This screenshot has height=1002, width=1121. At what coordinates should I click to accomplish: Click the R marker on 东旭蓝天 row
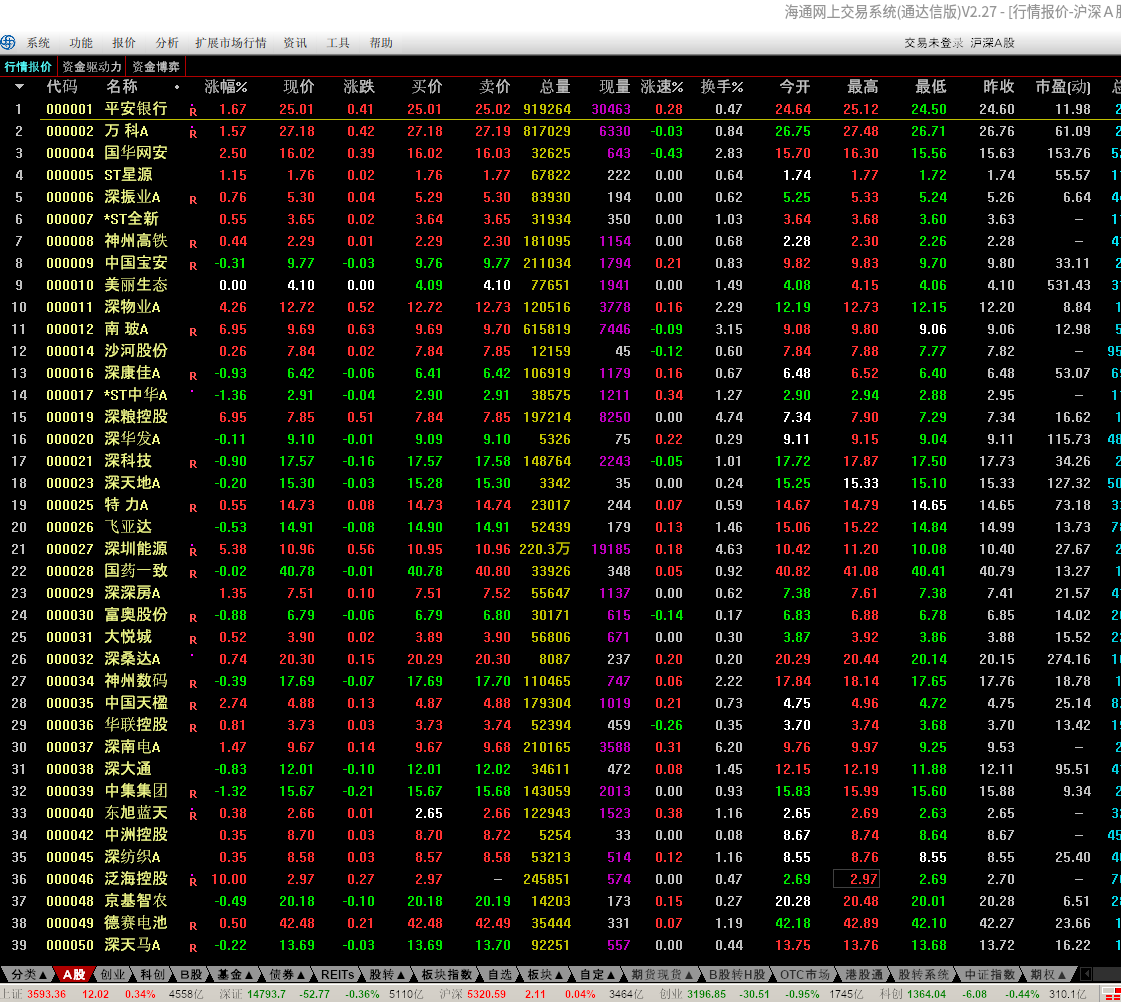point(193,815)
